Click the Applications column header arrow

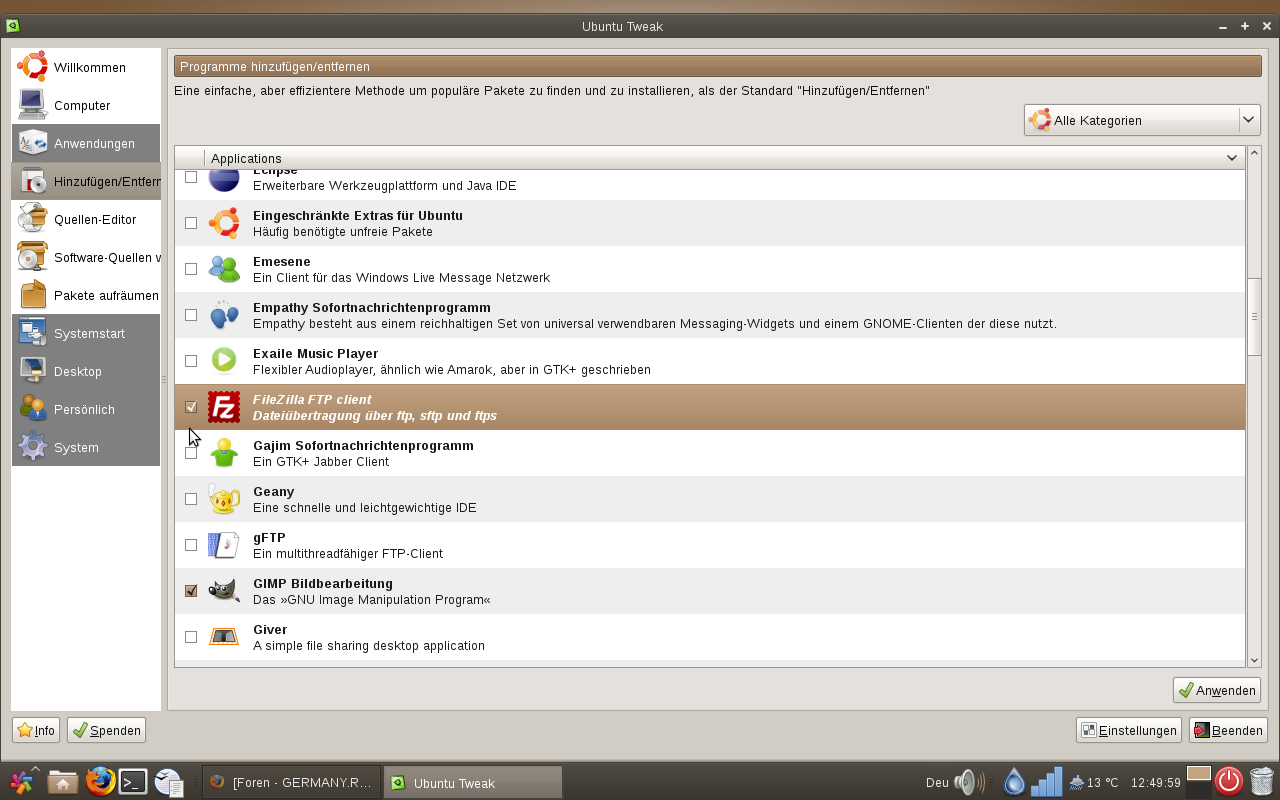pyautogui.click(x=1232, y=158)
